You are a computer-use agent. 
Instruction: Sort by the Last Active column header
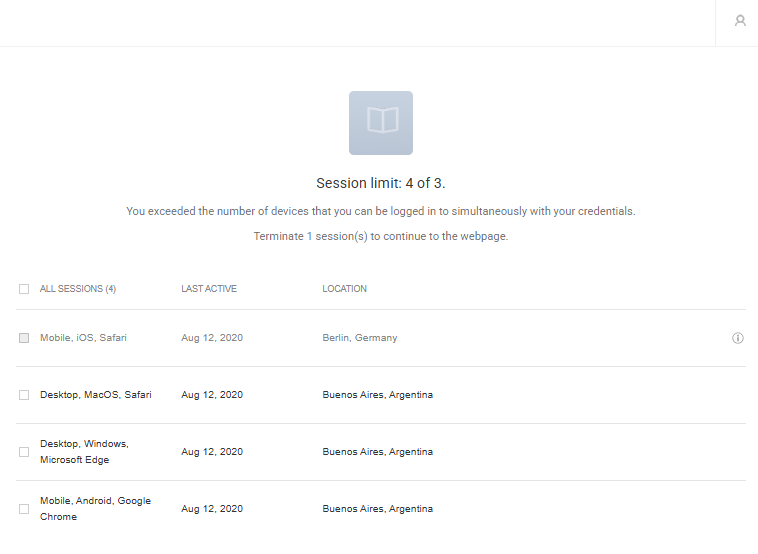pos(209,289)
